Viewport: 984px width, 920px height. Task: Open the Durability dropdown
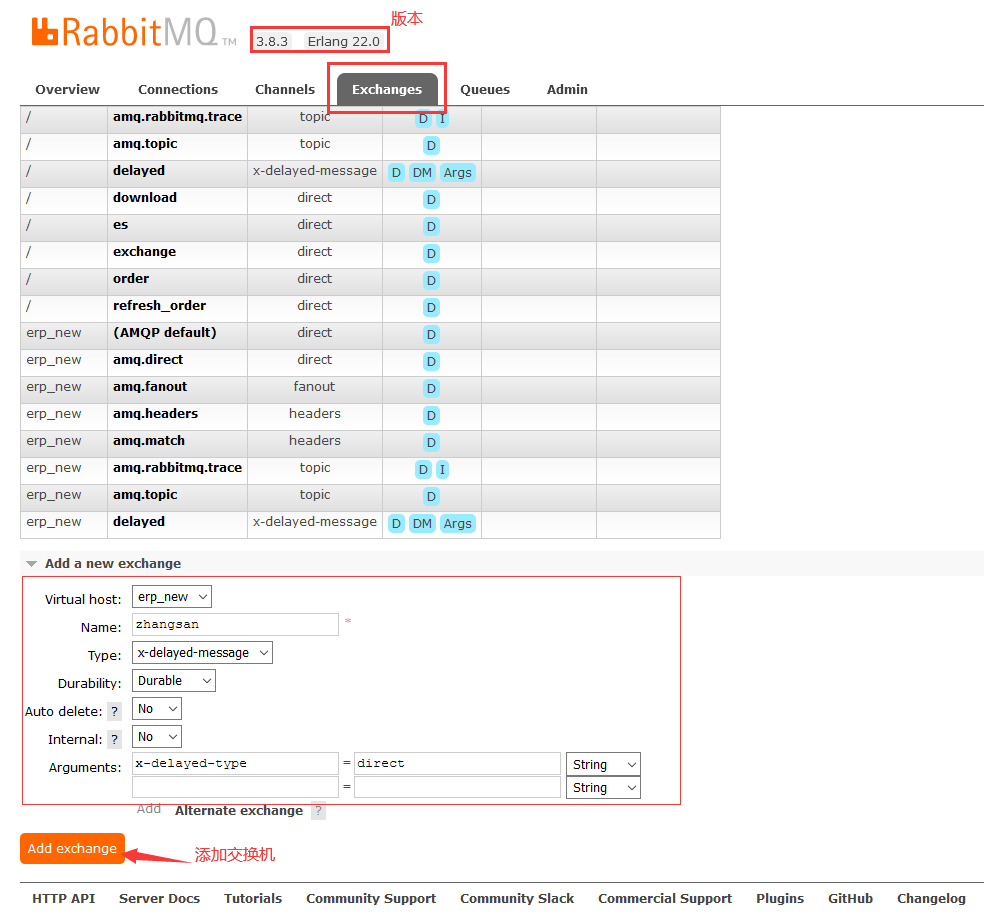coord(173,680)
